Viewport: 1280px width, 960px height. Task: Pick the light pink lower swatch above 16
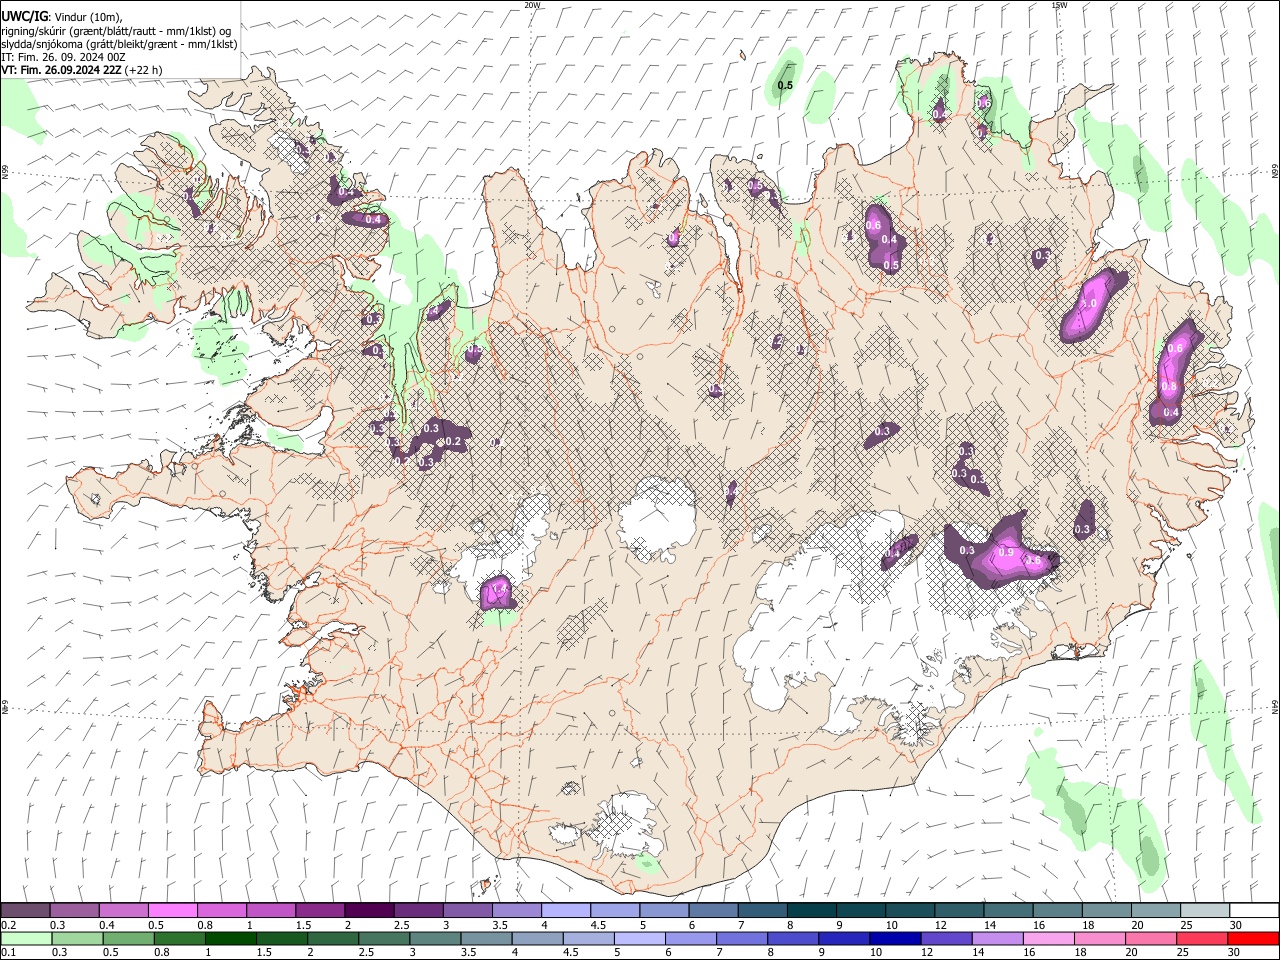(x=1048, y=939)
